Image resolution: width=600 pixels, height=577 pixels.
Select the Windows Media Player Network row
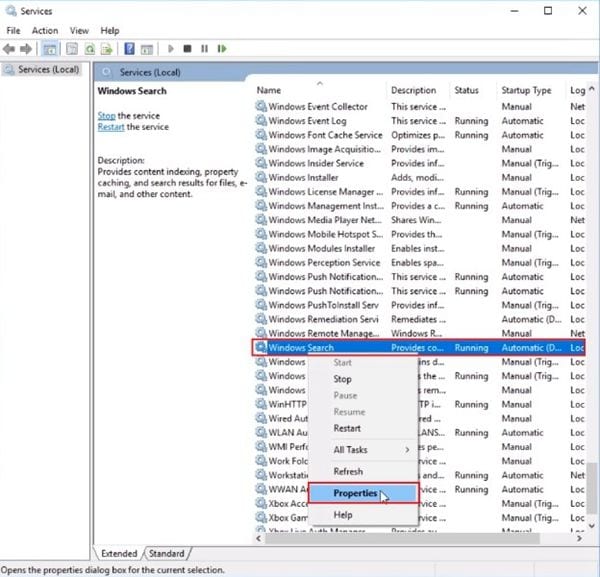click(x=419, y=220)
